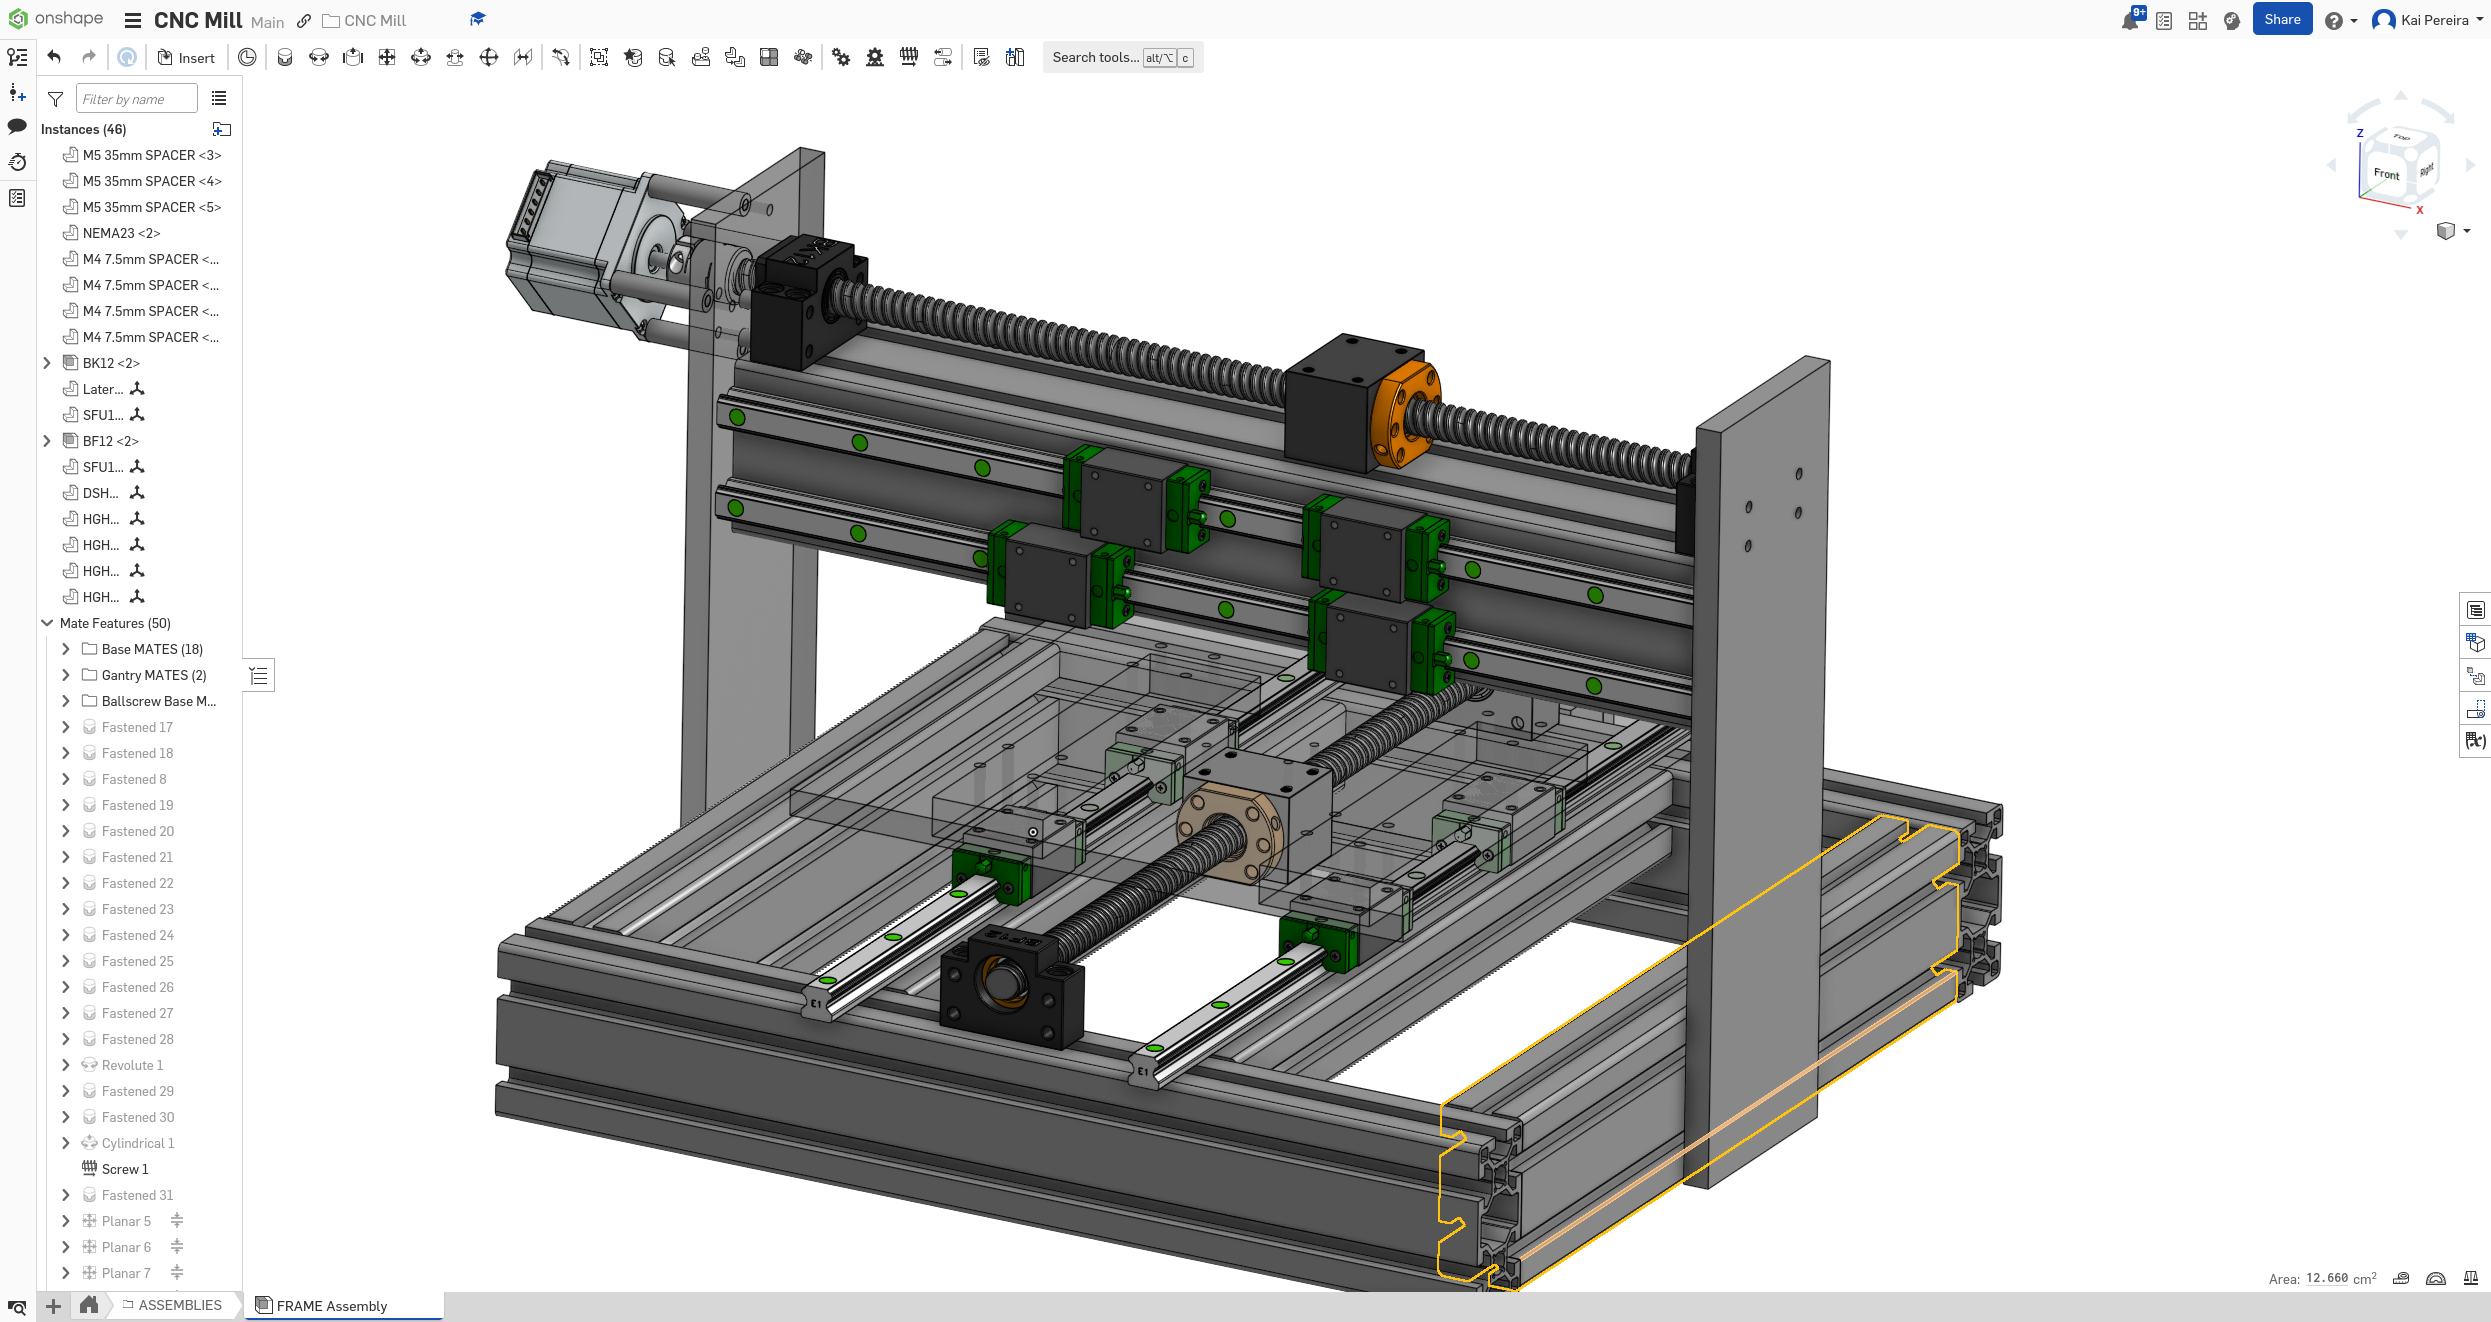Open the comments panel in left sidebar
Screen dimensions: 2491x1322
(17, 127)
